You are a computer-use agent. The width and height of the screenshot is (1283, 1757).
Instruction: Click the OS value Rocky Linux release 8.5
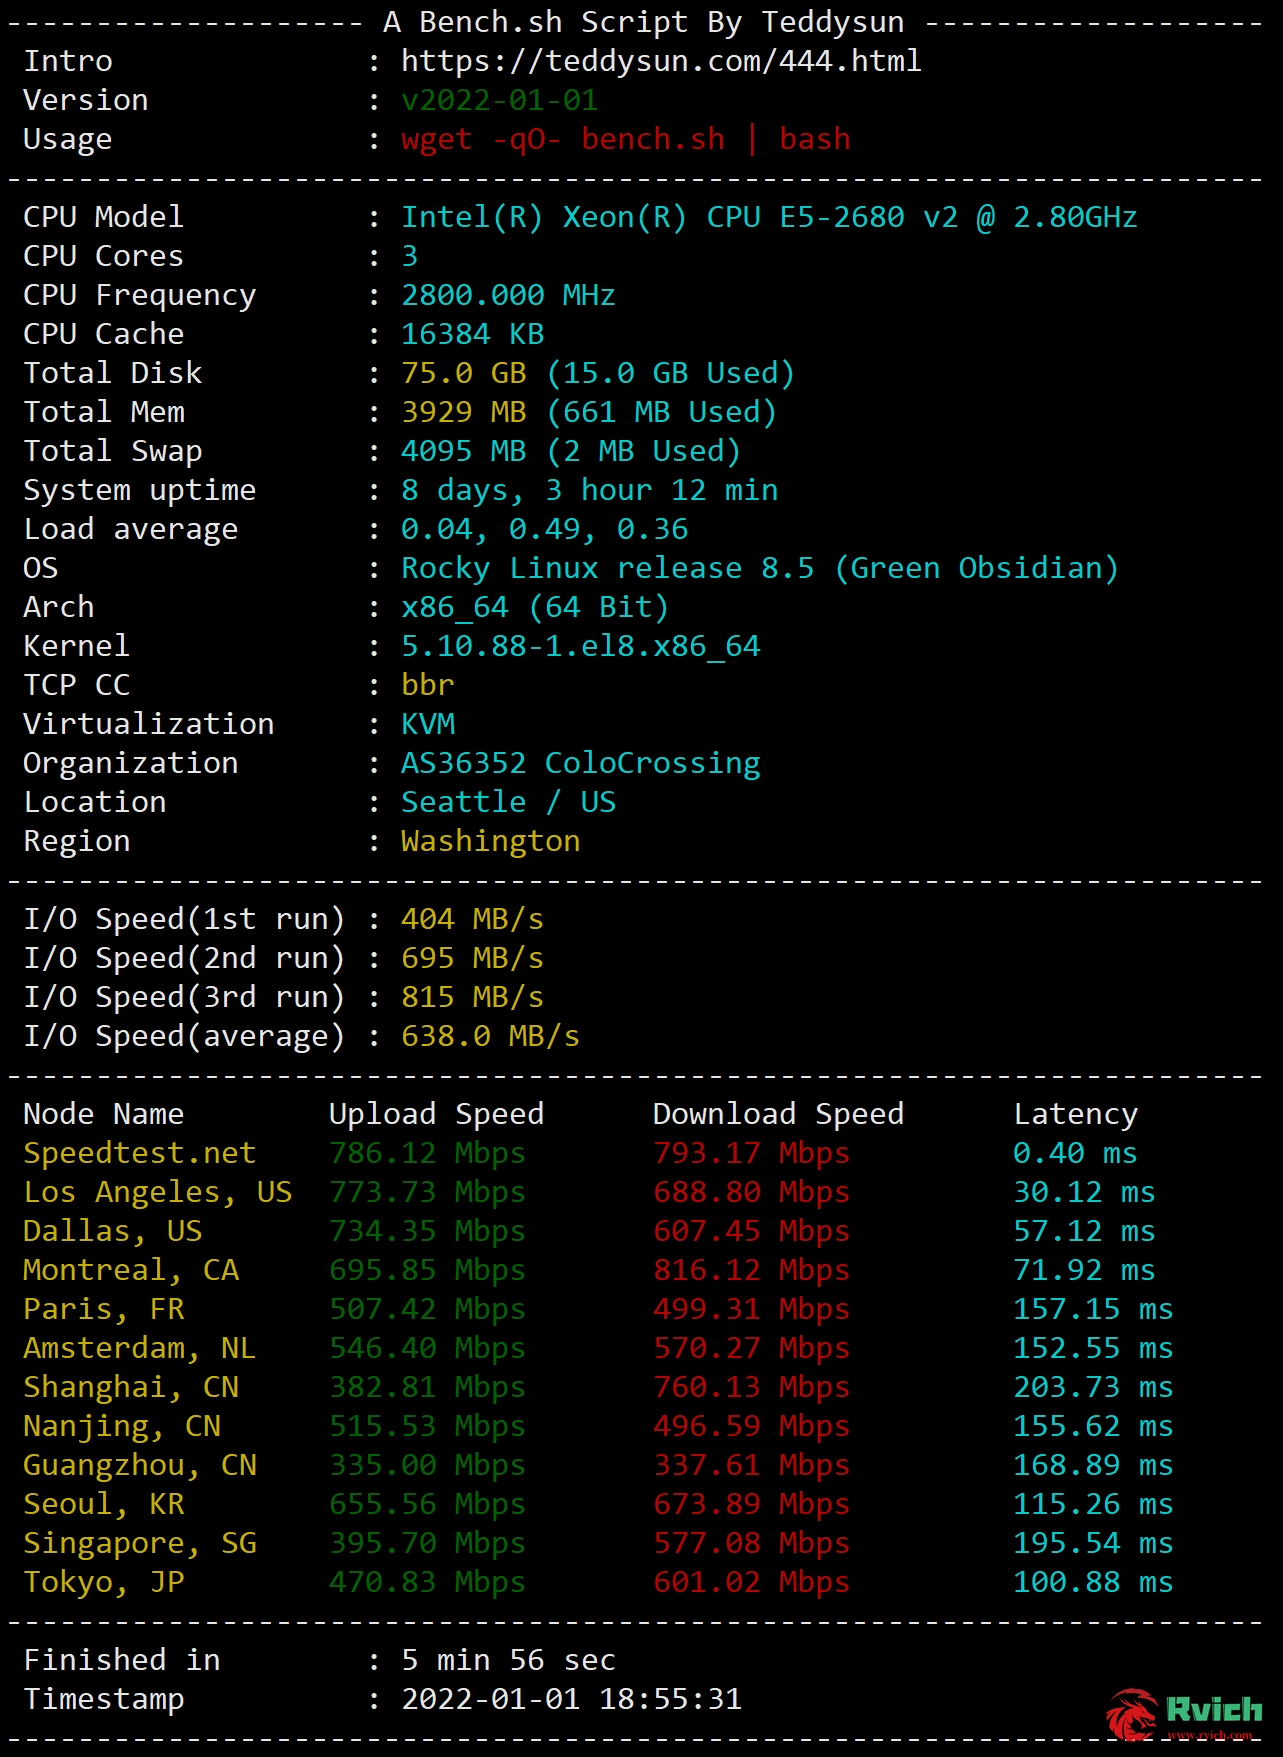coord(760,568)
